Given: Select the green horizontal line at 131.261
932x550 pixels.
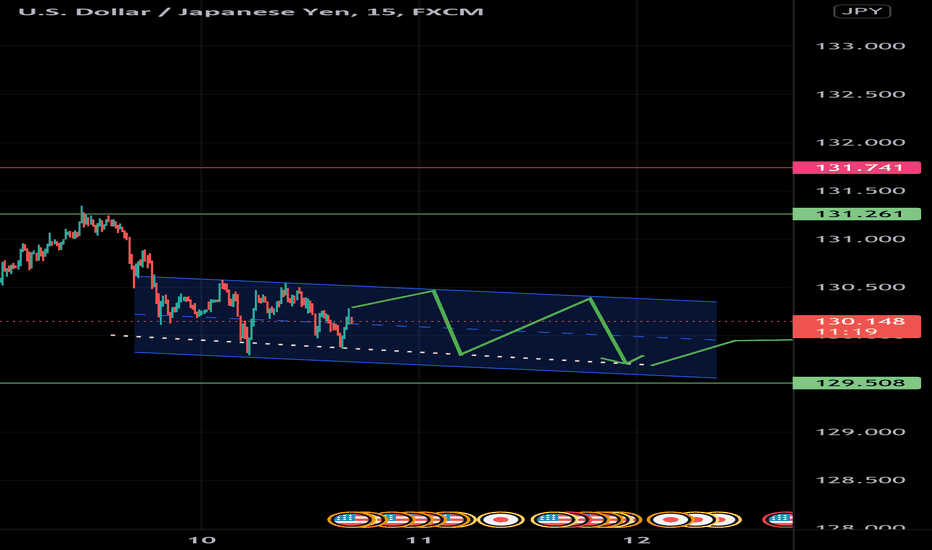Looking at the screenshot, I should point(396,214).
